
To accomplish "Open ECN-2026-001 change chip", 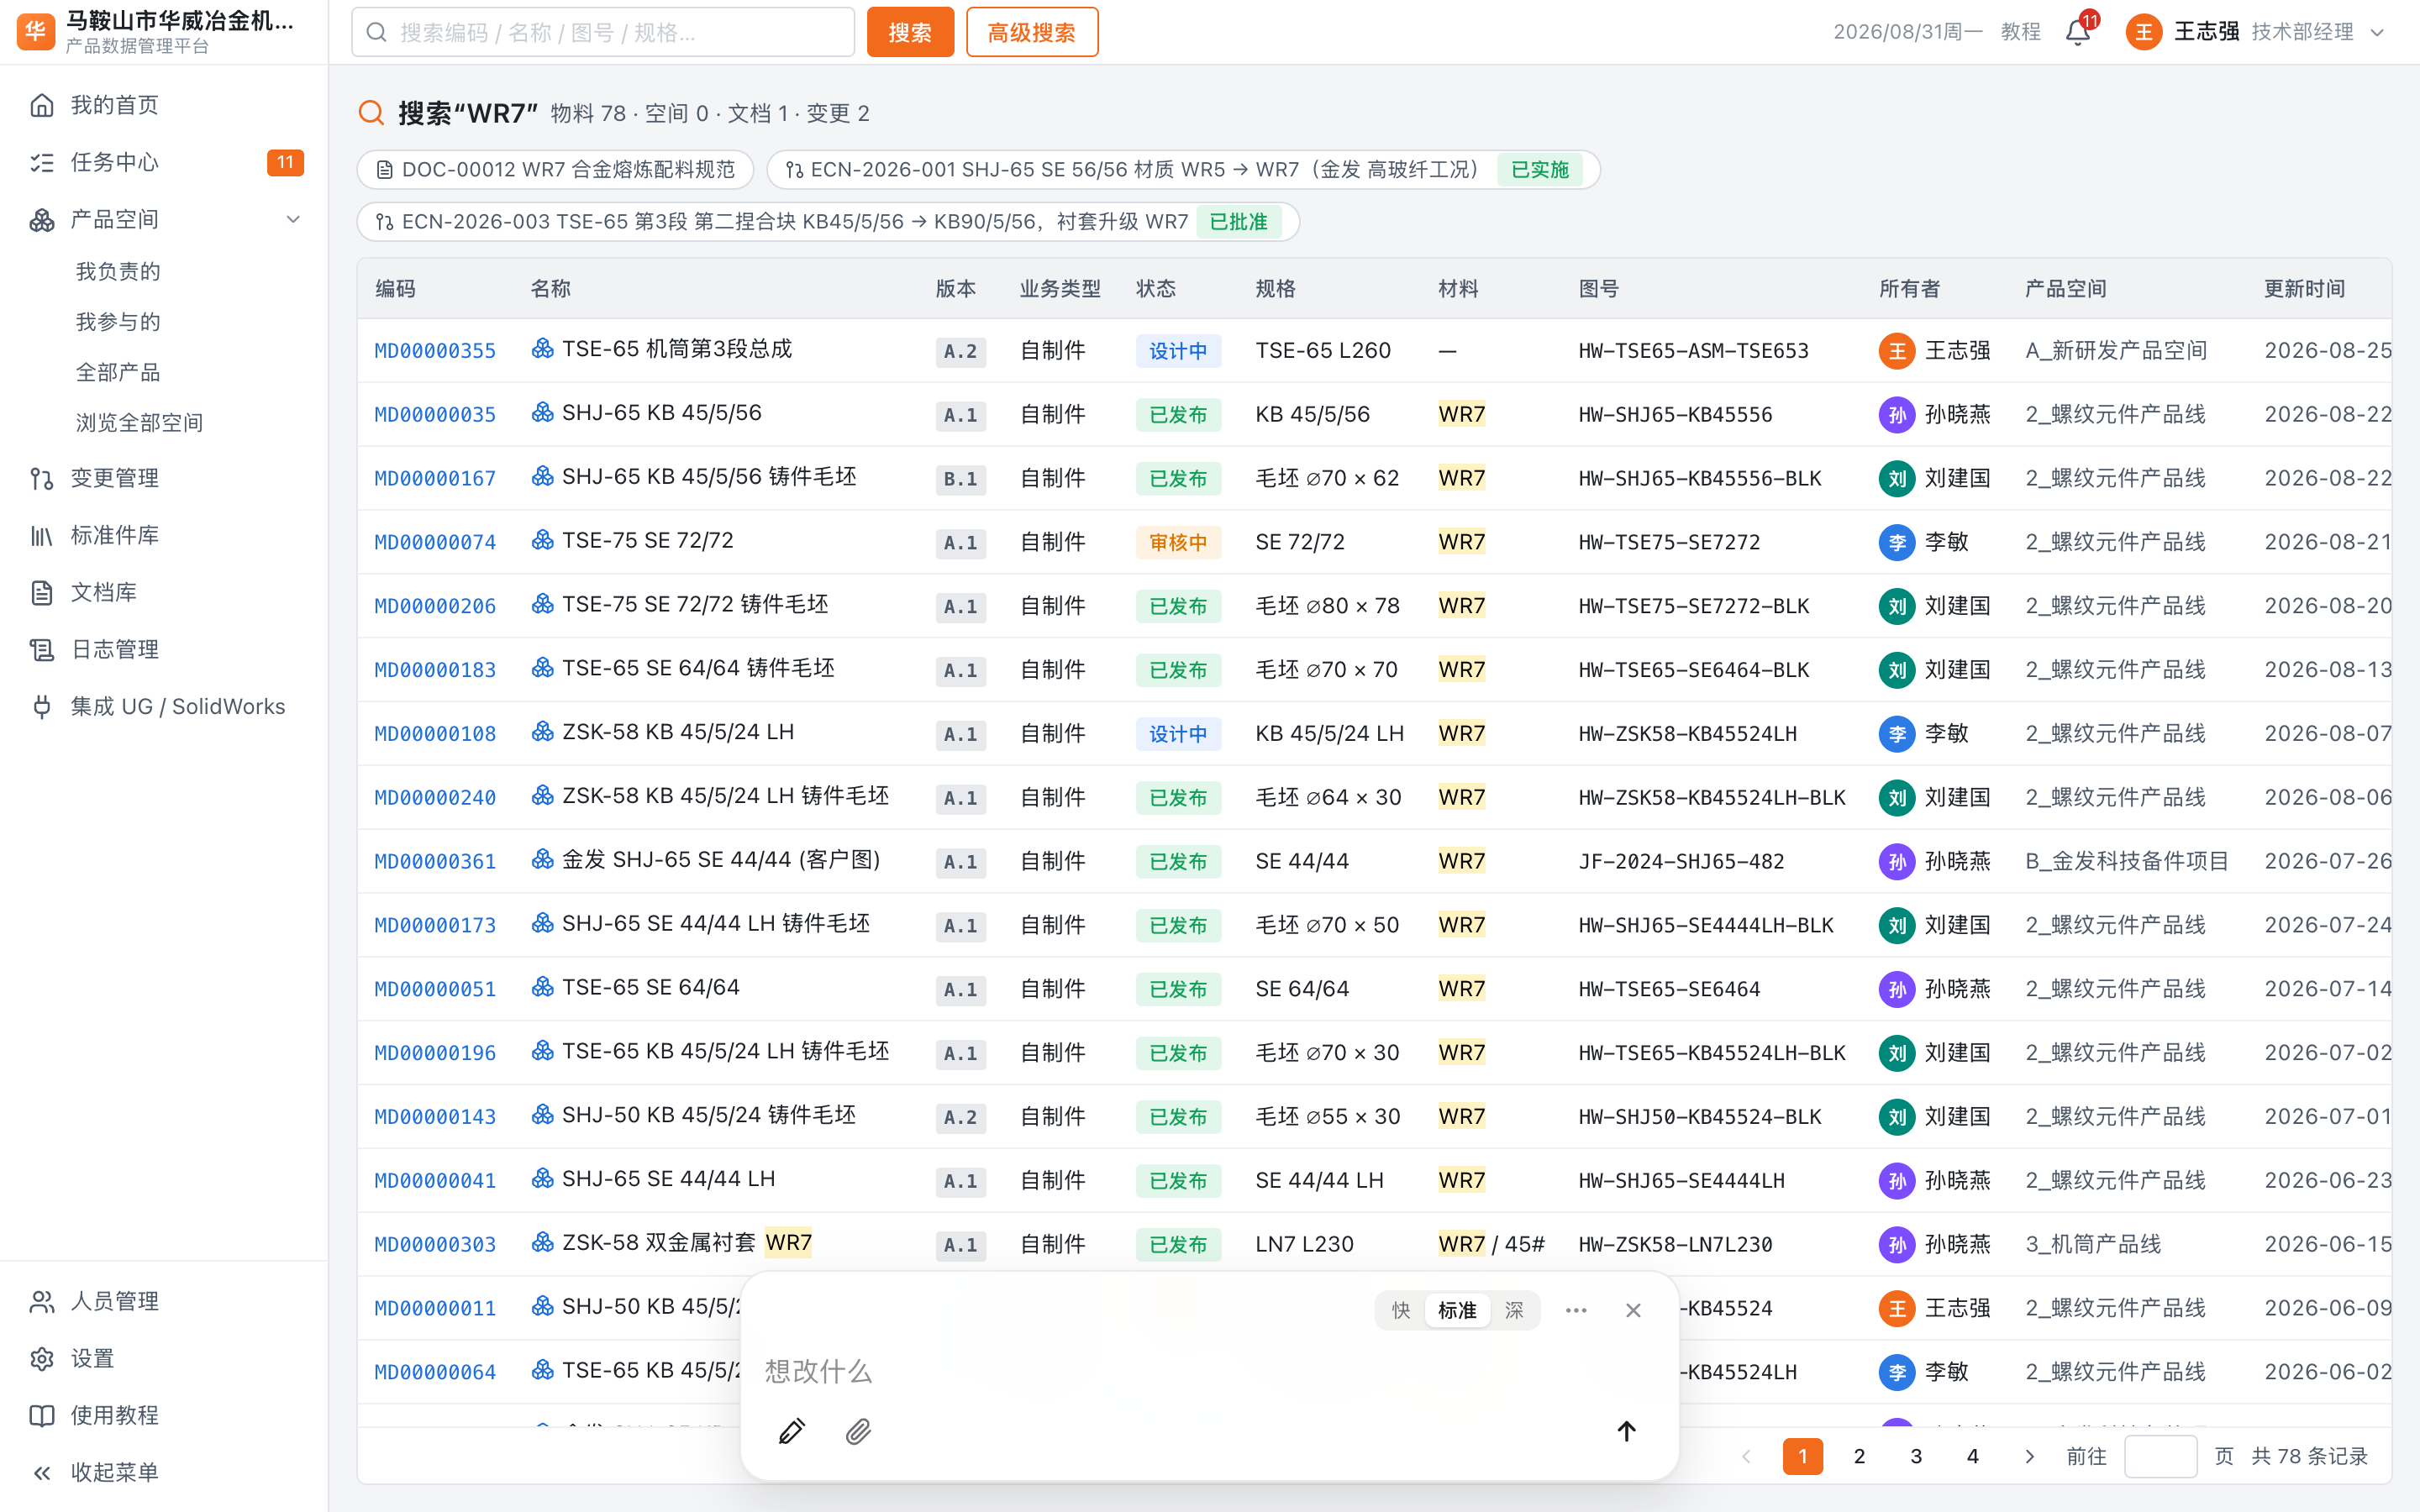I will tap(1183, 170).
